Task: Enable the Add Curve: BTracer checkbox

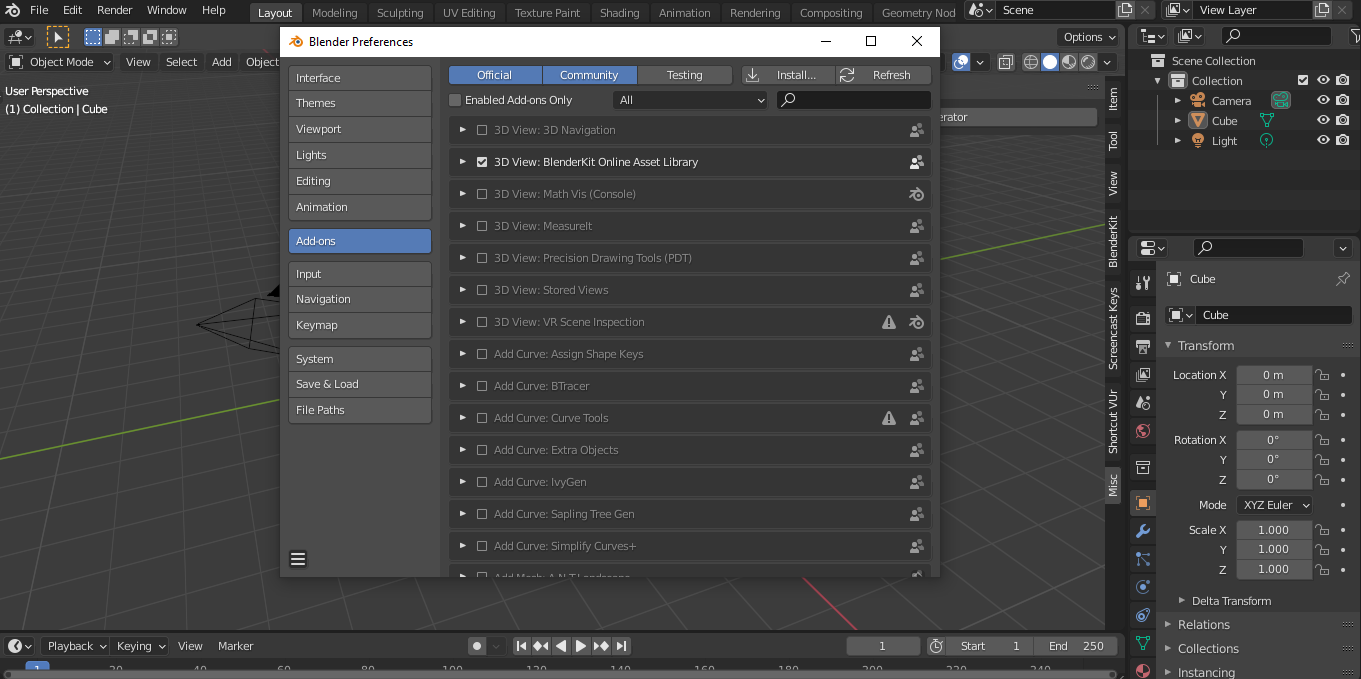Action: point(482,386)
